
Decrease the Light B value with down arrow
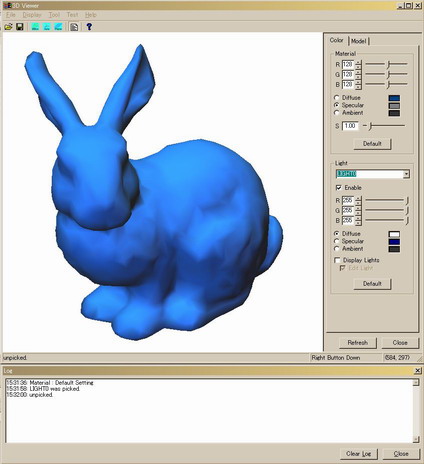[358, 223]
